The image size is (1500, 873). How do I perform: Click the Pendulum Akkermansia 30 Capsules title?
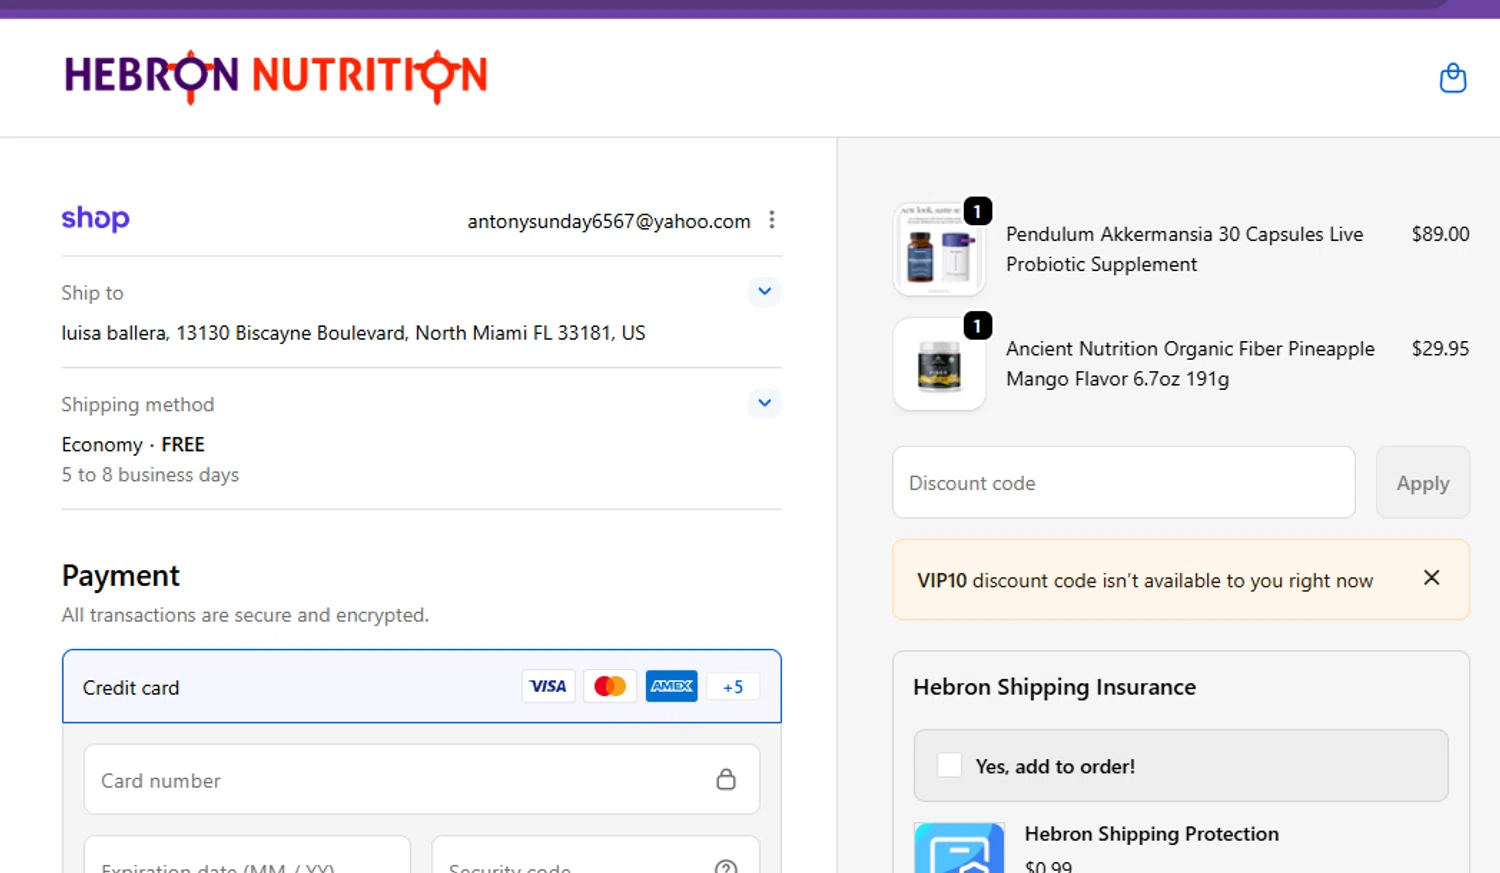click(x=1185, y=249)
